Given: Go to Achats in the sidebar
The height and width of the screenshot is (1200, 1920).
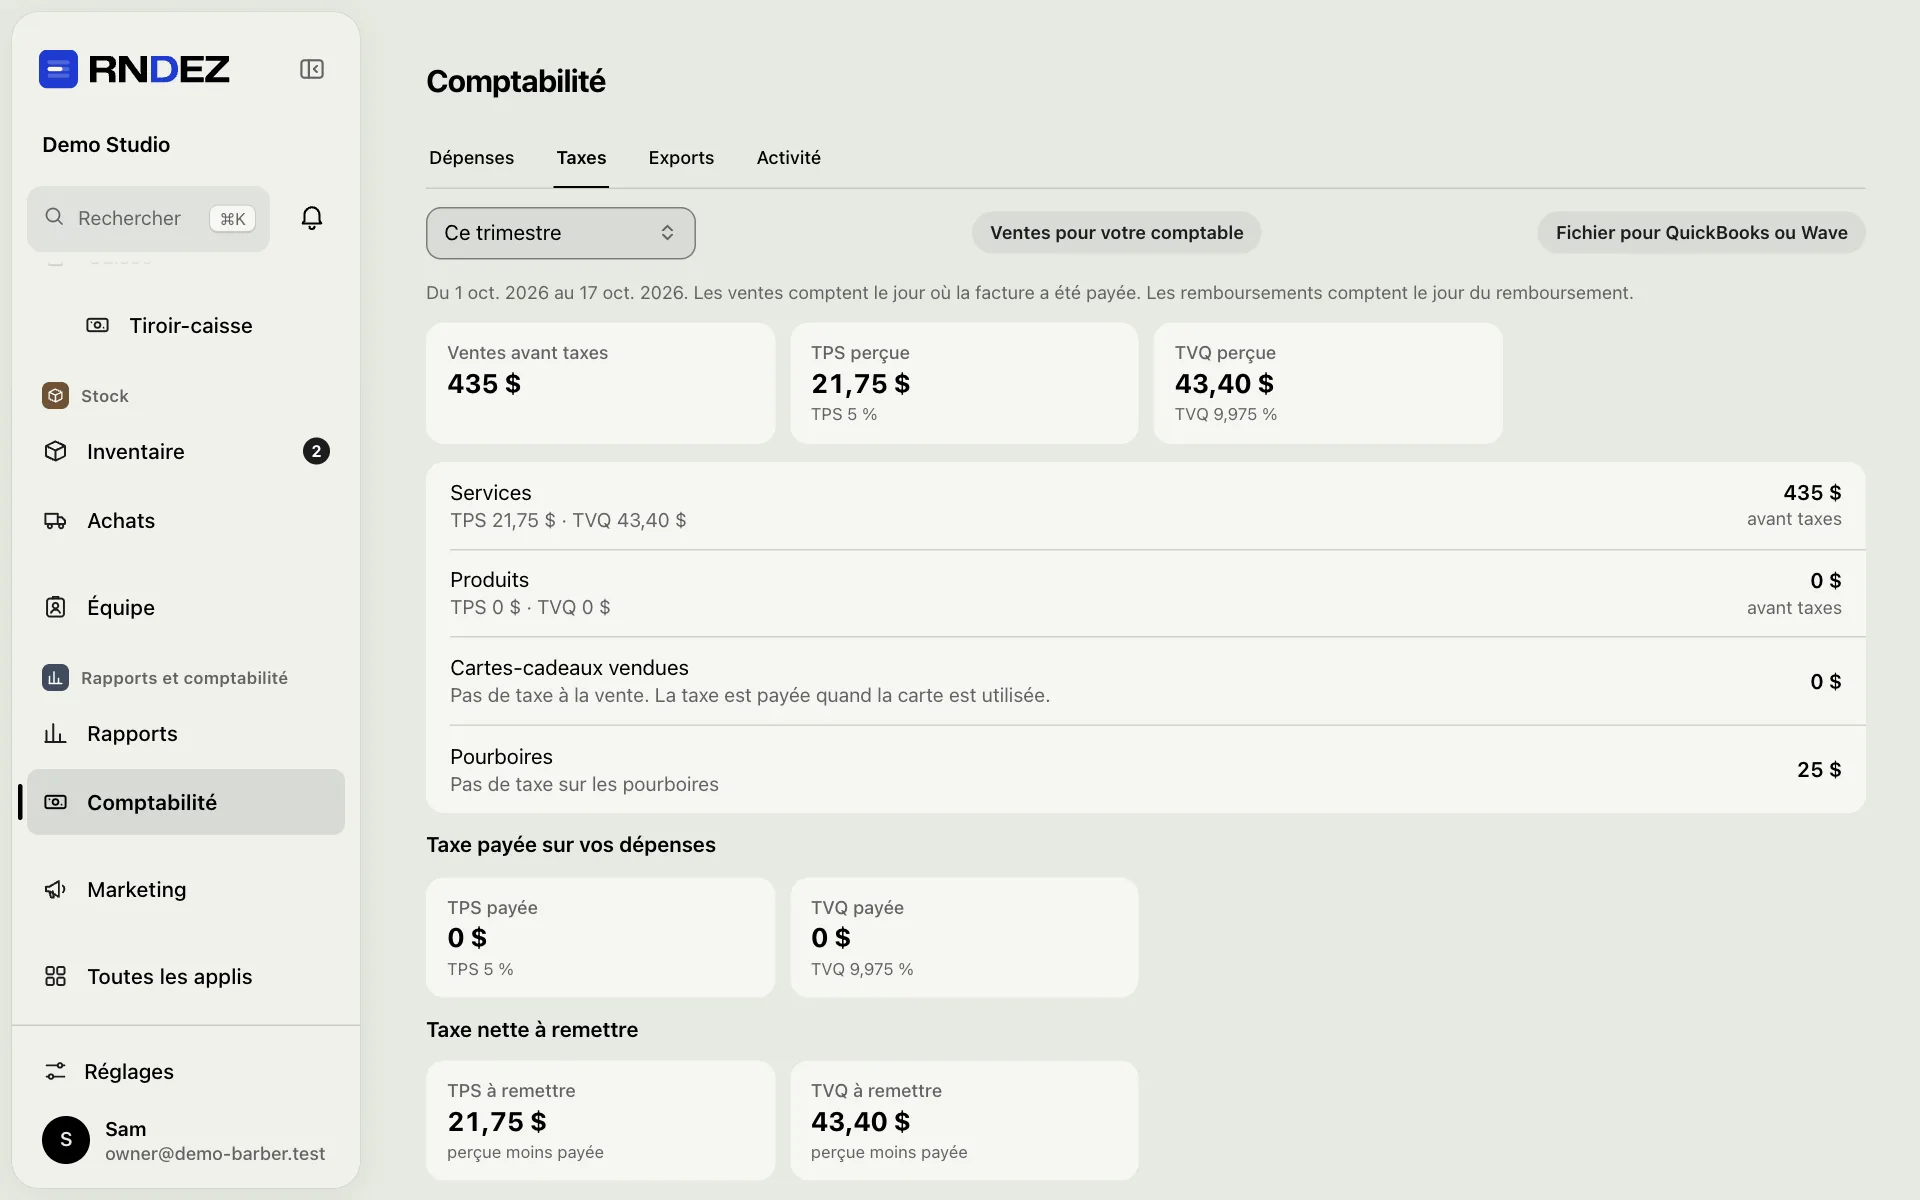Looking at the screenshot, I should click(x=186, y=520).
